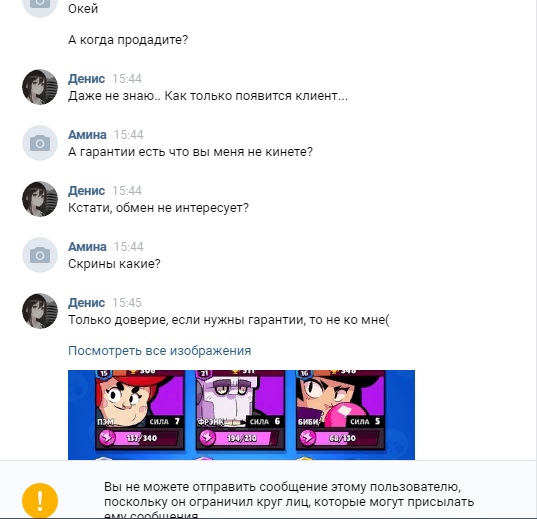This screenshot has height=519, width=537.
Task: Open Денис's avatar beside the 'Только доверие' message
Action: point(40,311)
